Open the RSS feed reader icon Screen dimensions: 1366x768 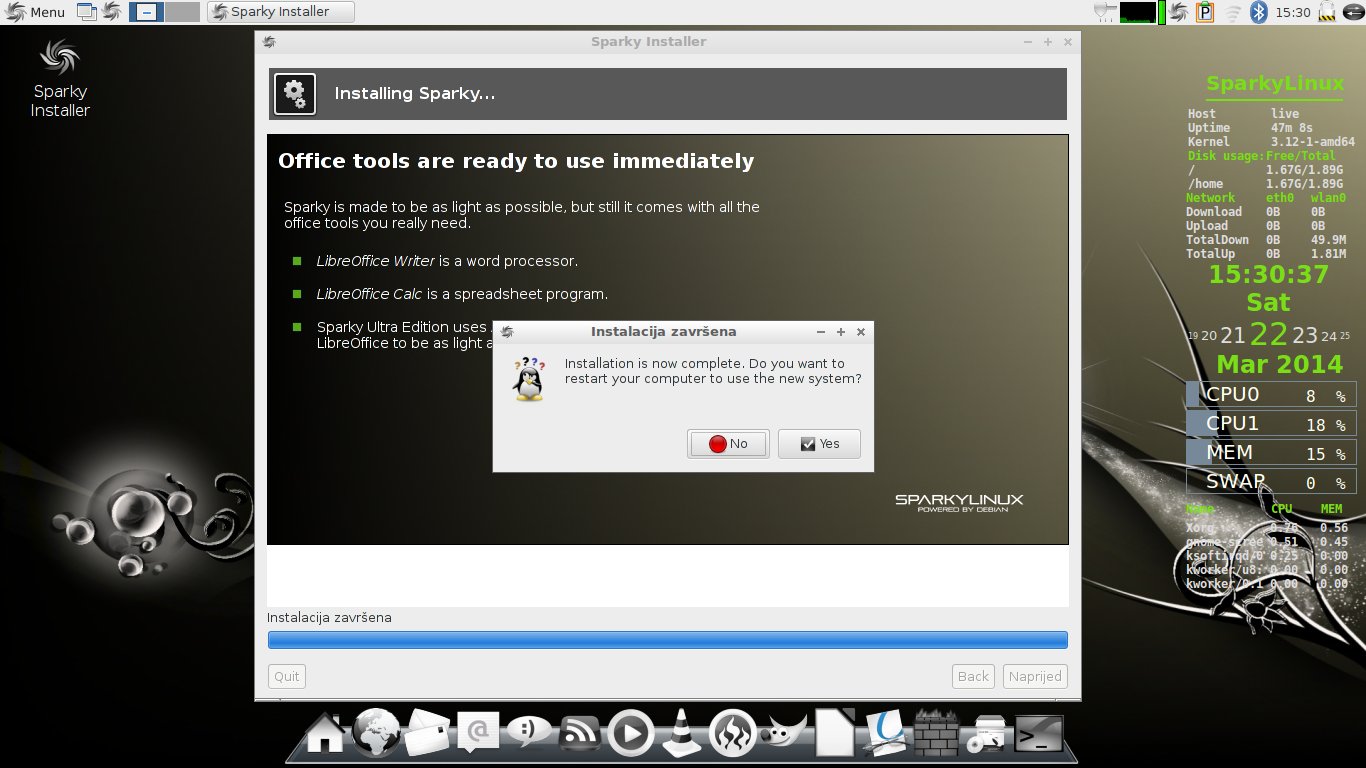(x=580, y=734)
